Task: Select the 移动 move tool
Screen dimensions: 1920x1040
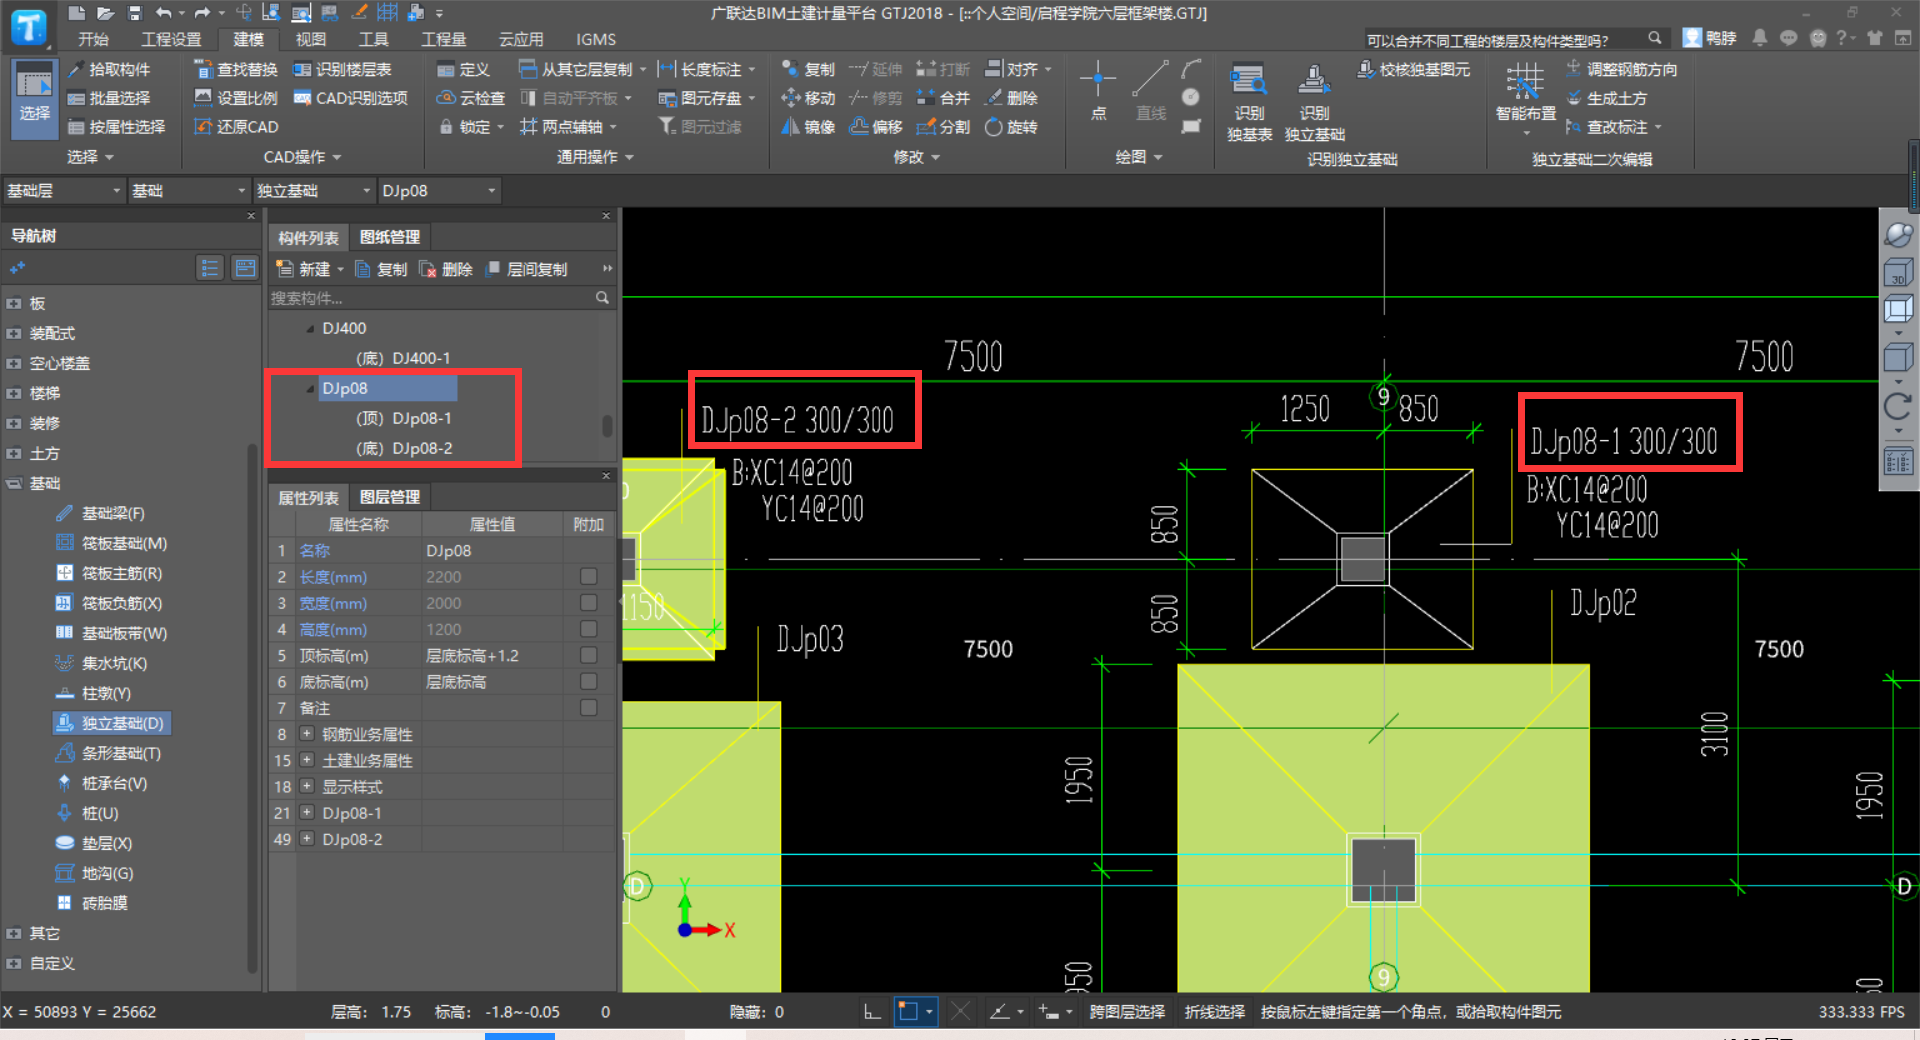Action: (808, 98)
